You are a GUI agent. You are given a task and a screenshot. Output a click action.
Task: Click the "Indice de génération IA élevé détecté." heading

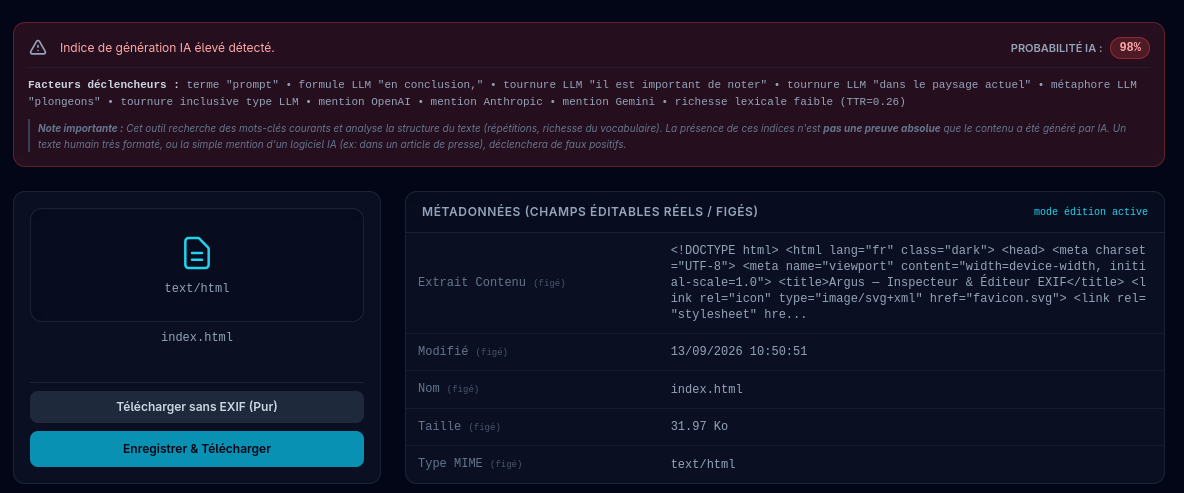click(167, 48)
